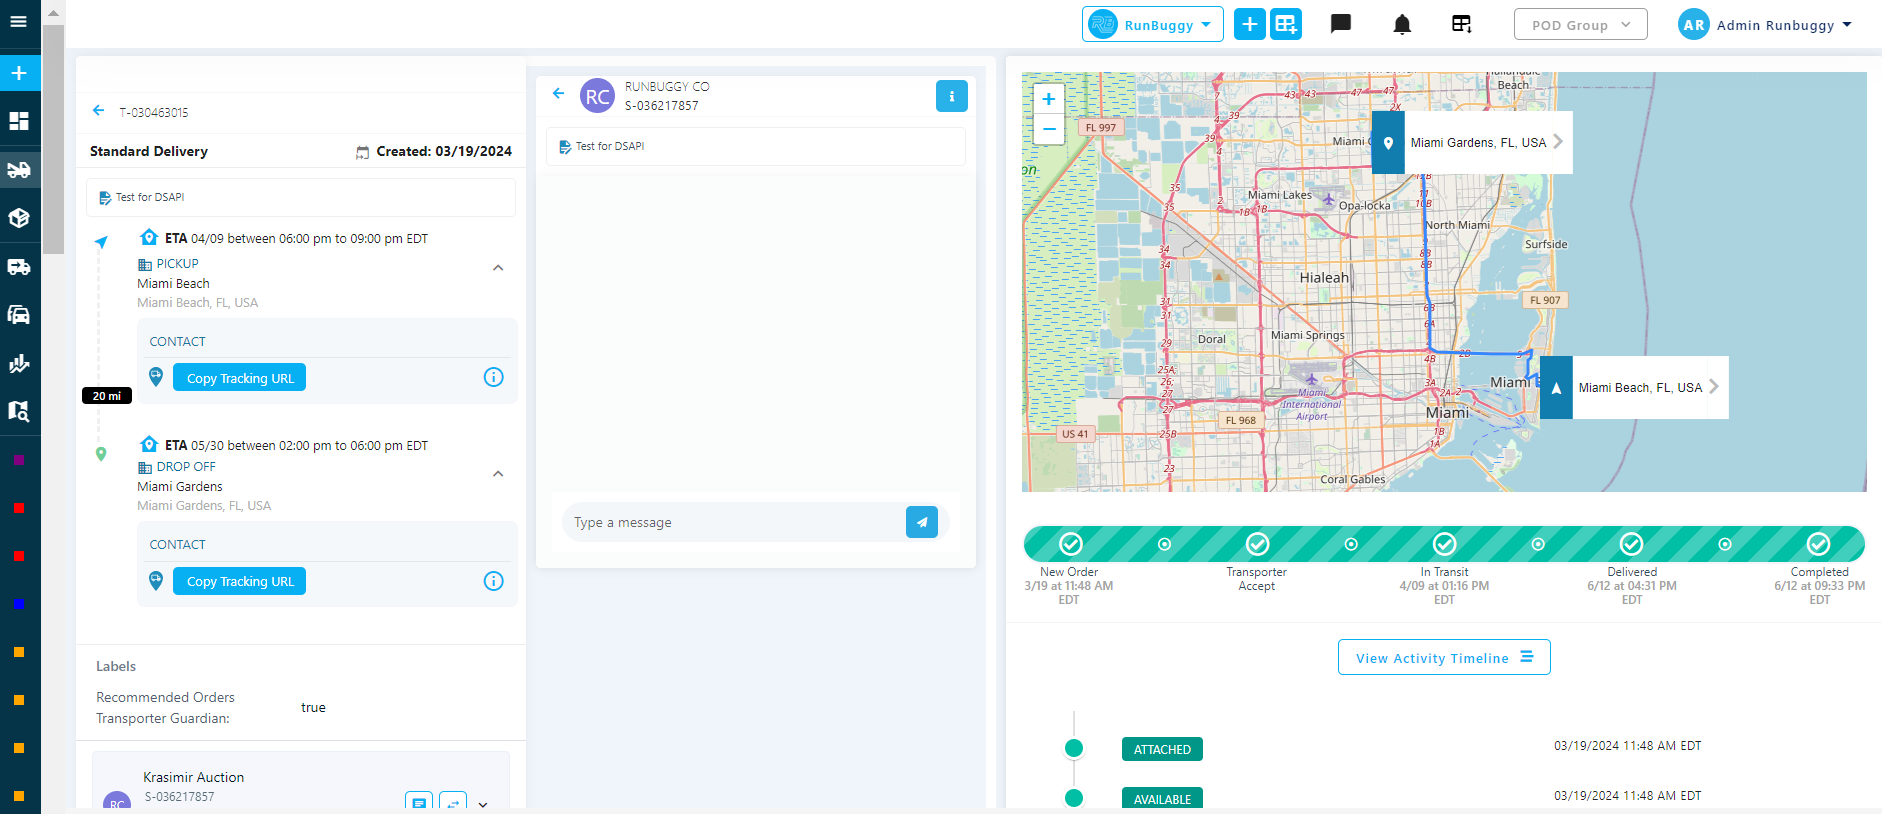Image resolution: width=1882 pixels, height=814 pixels.
Task: Open the notifications bell
Action: point(1402,24)
